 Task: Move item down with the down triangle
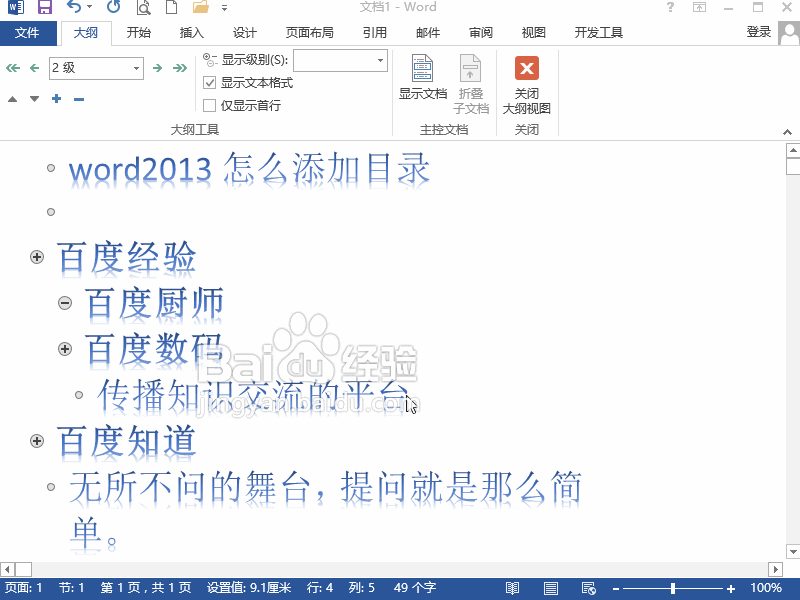point(34,99)
